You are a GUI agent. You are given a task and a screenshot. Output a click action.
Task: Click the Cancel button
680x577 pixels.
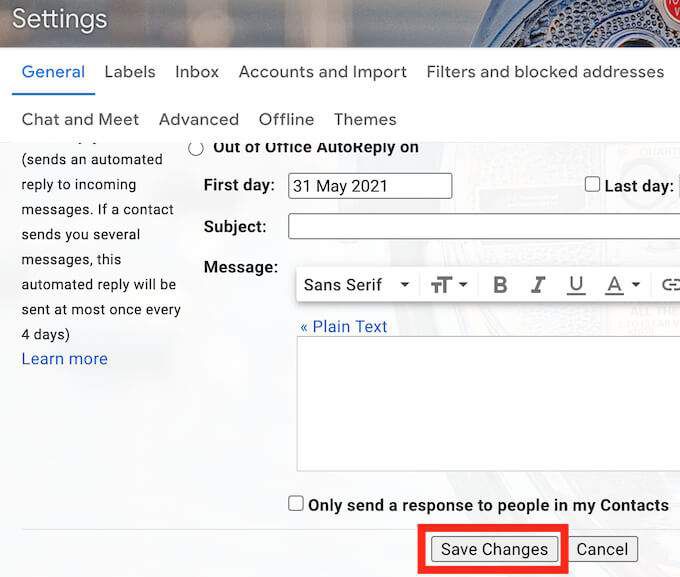tap(602, 549)
